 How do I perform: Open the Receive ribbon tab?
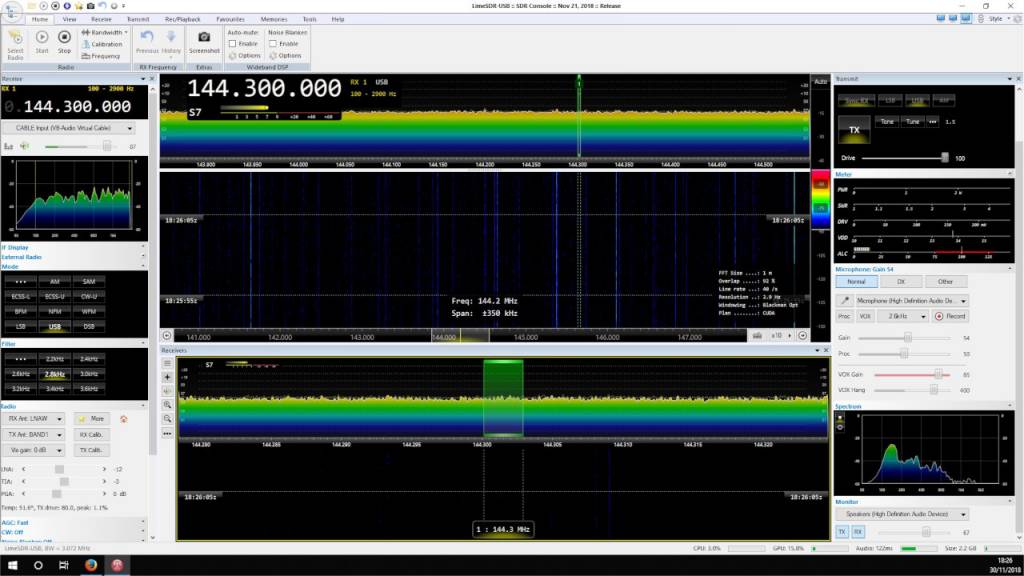101,20
